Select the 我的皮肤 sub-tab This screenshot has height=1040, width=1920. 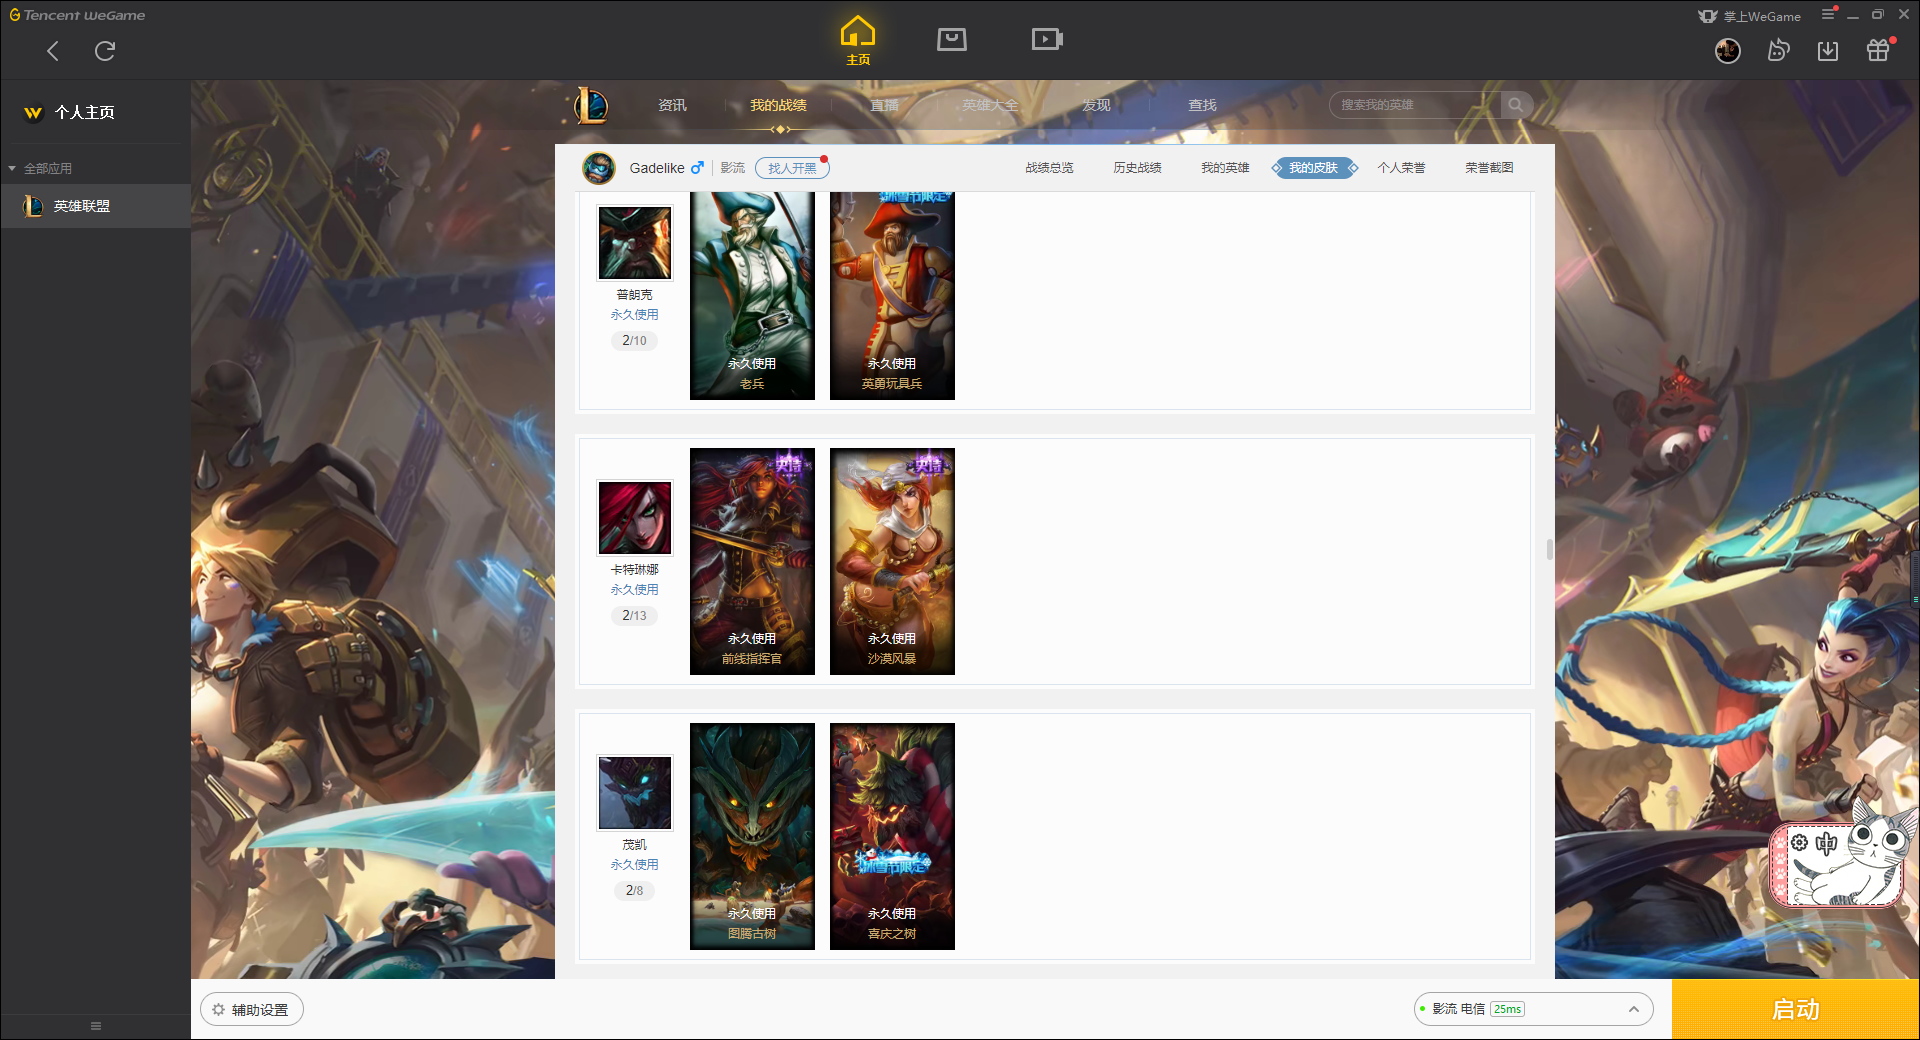1313,168
